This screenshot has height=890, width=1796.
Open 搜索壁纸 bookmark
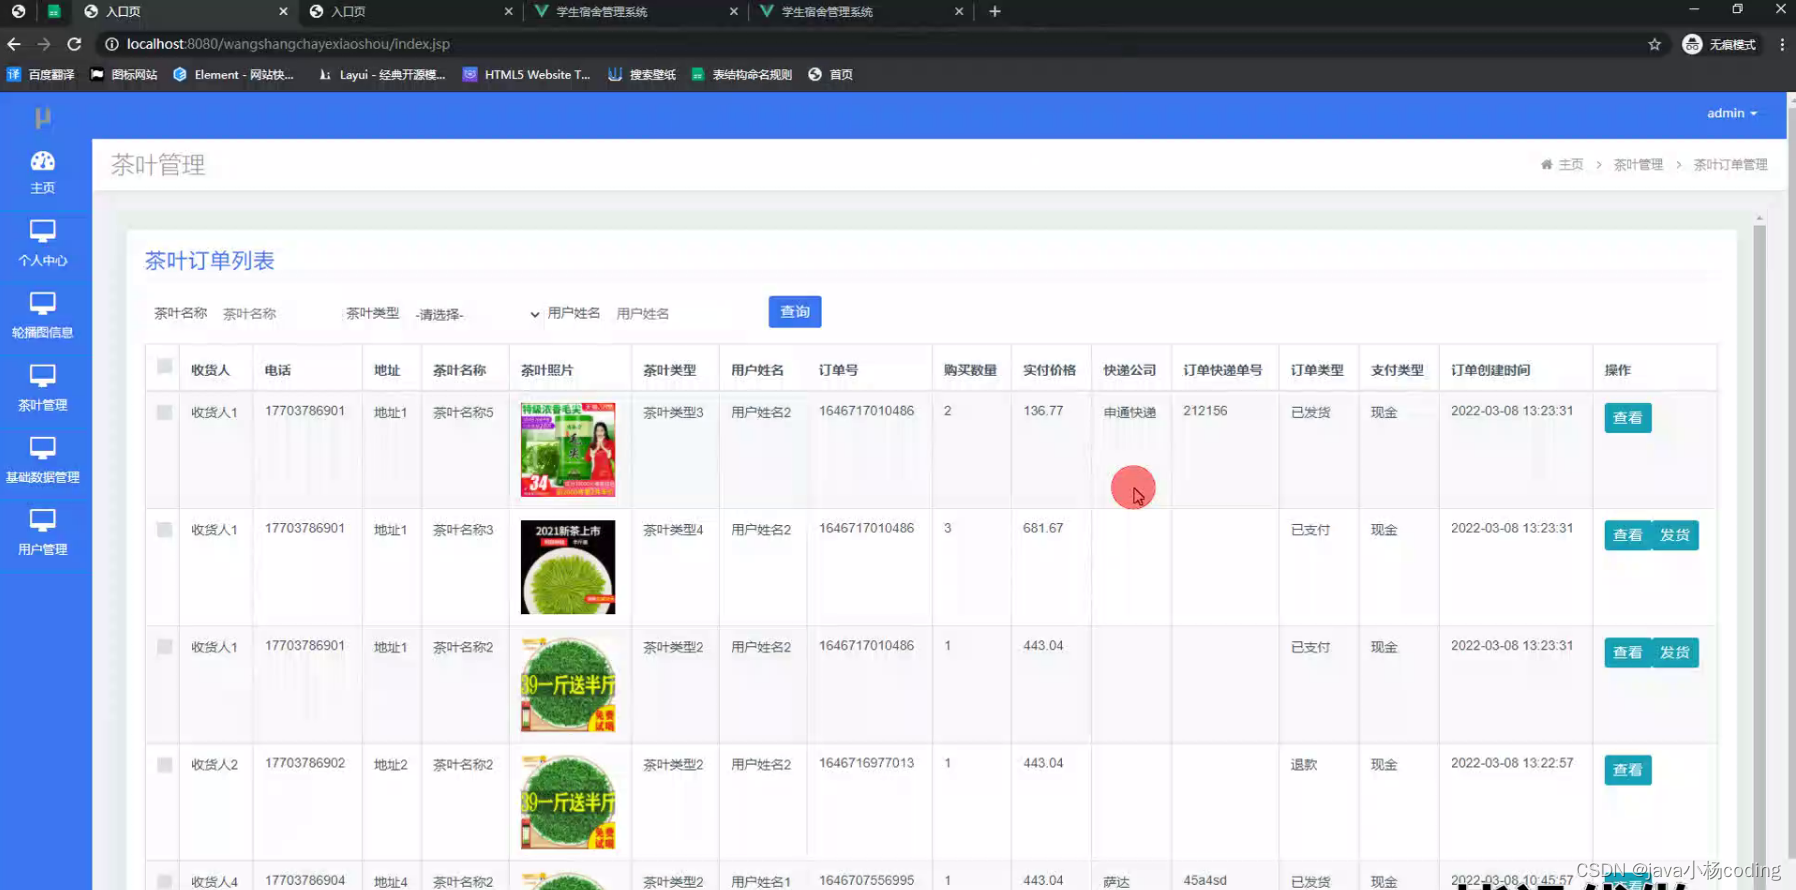(642, 74)
